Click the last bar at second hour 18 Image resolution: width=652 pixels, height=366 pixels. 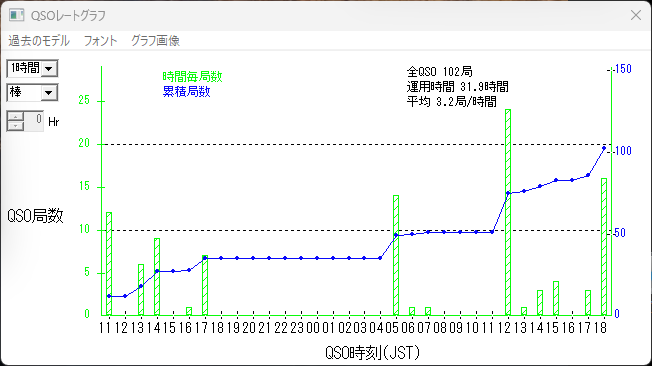[x=604, y=247]
